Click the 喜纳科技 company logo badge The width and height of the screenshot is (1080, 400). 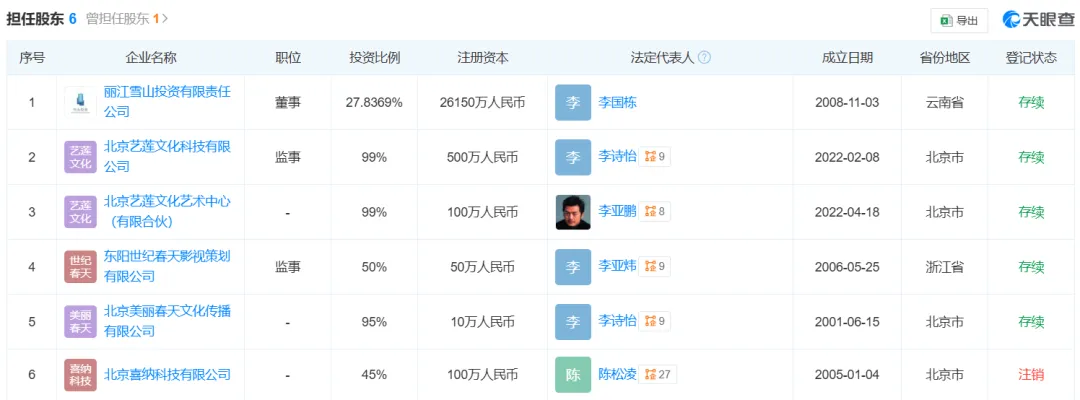tap(81, 375)
